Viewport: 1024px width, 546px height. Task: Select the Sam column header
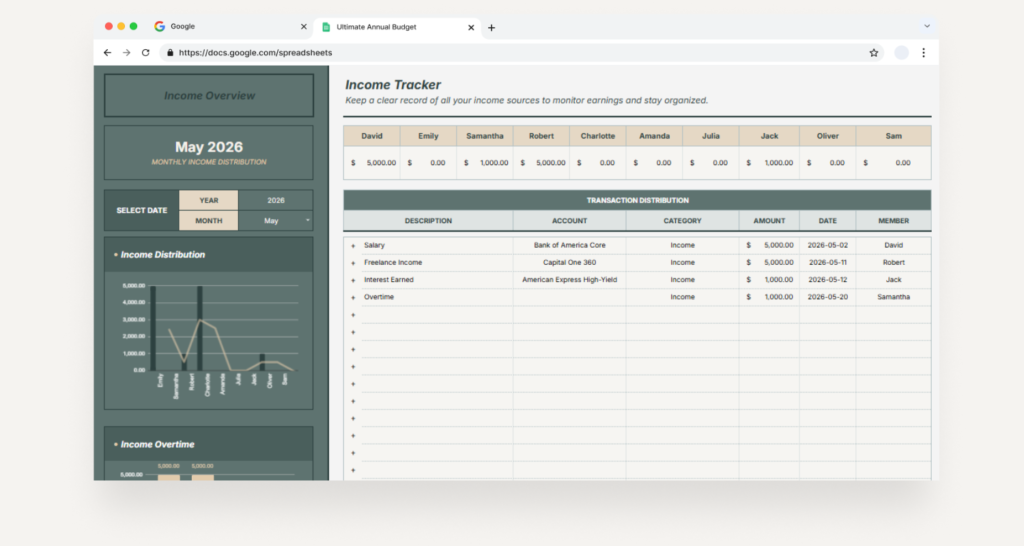point(893,136)
